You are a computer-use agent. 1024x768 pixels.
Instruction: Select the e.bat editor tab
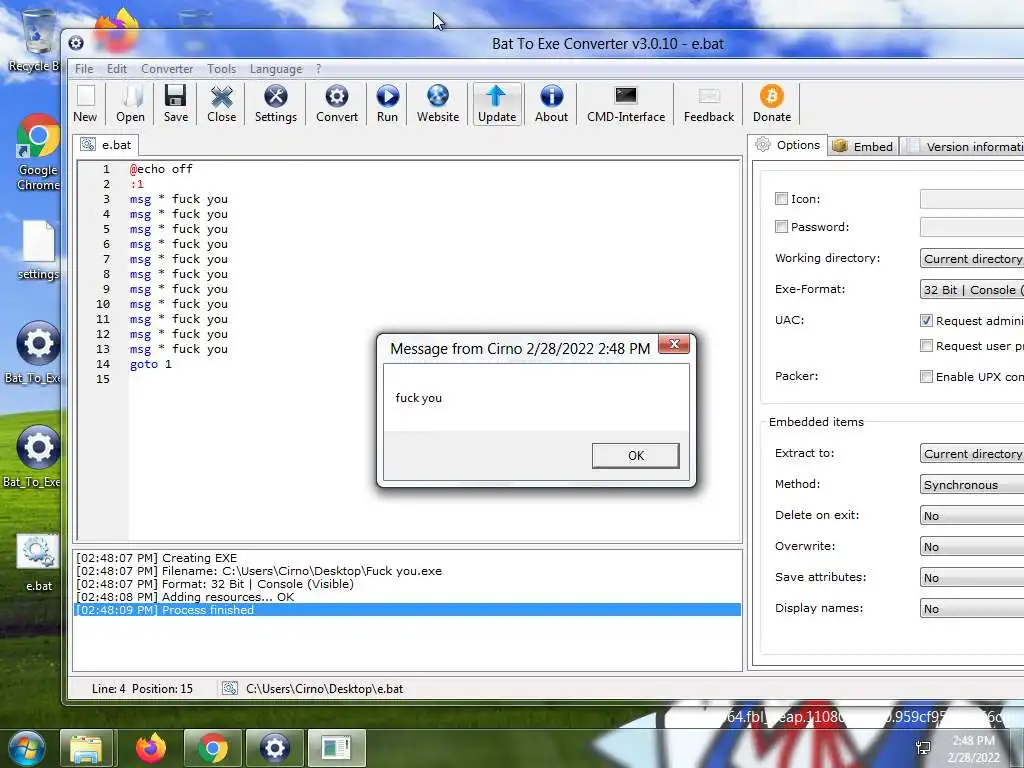[x=106, y=145]
